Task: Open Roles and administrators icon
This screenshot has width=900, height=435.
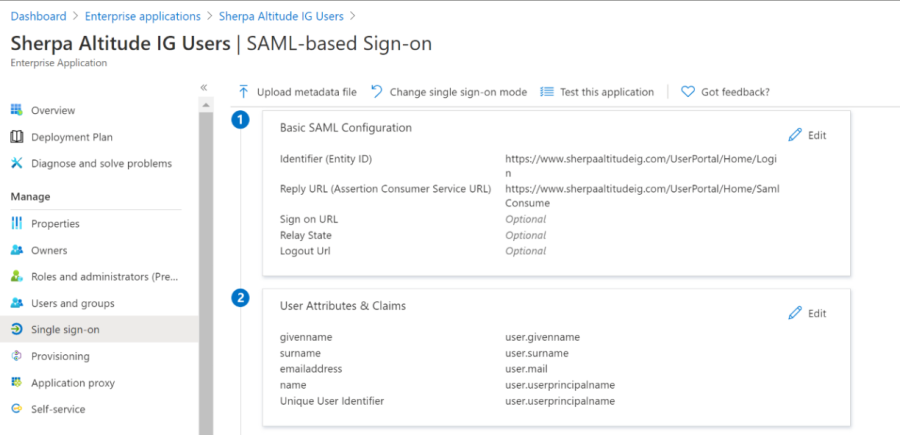Action: (x=17, y=276)
